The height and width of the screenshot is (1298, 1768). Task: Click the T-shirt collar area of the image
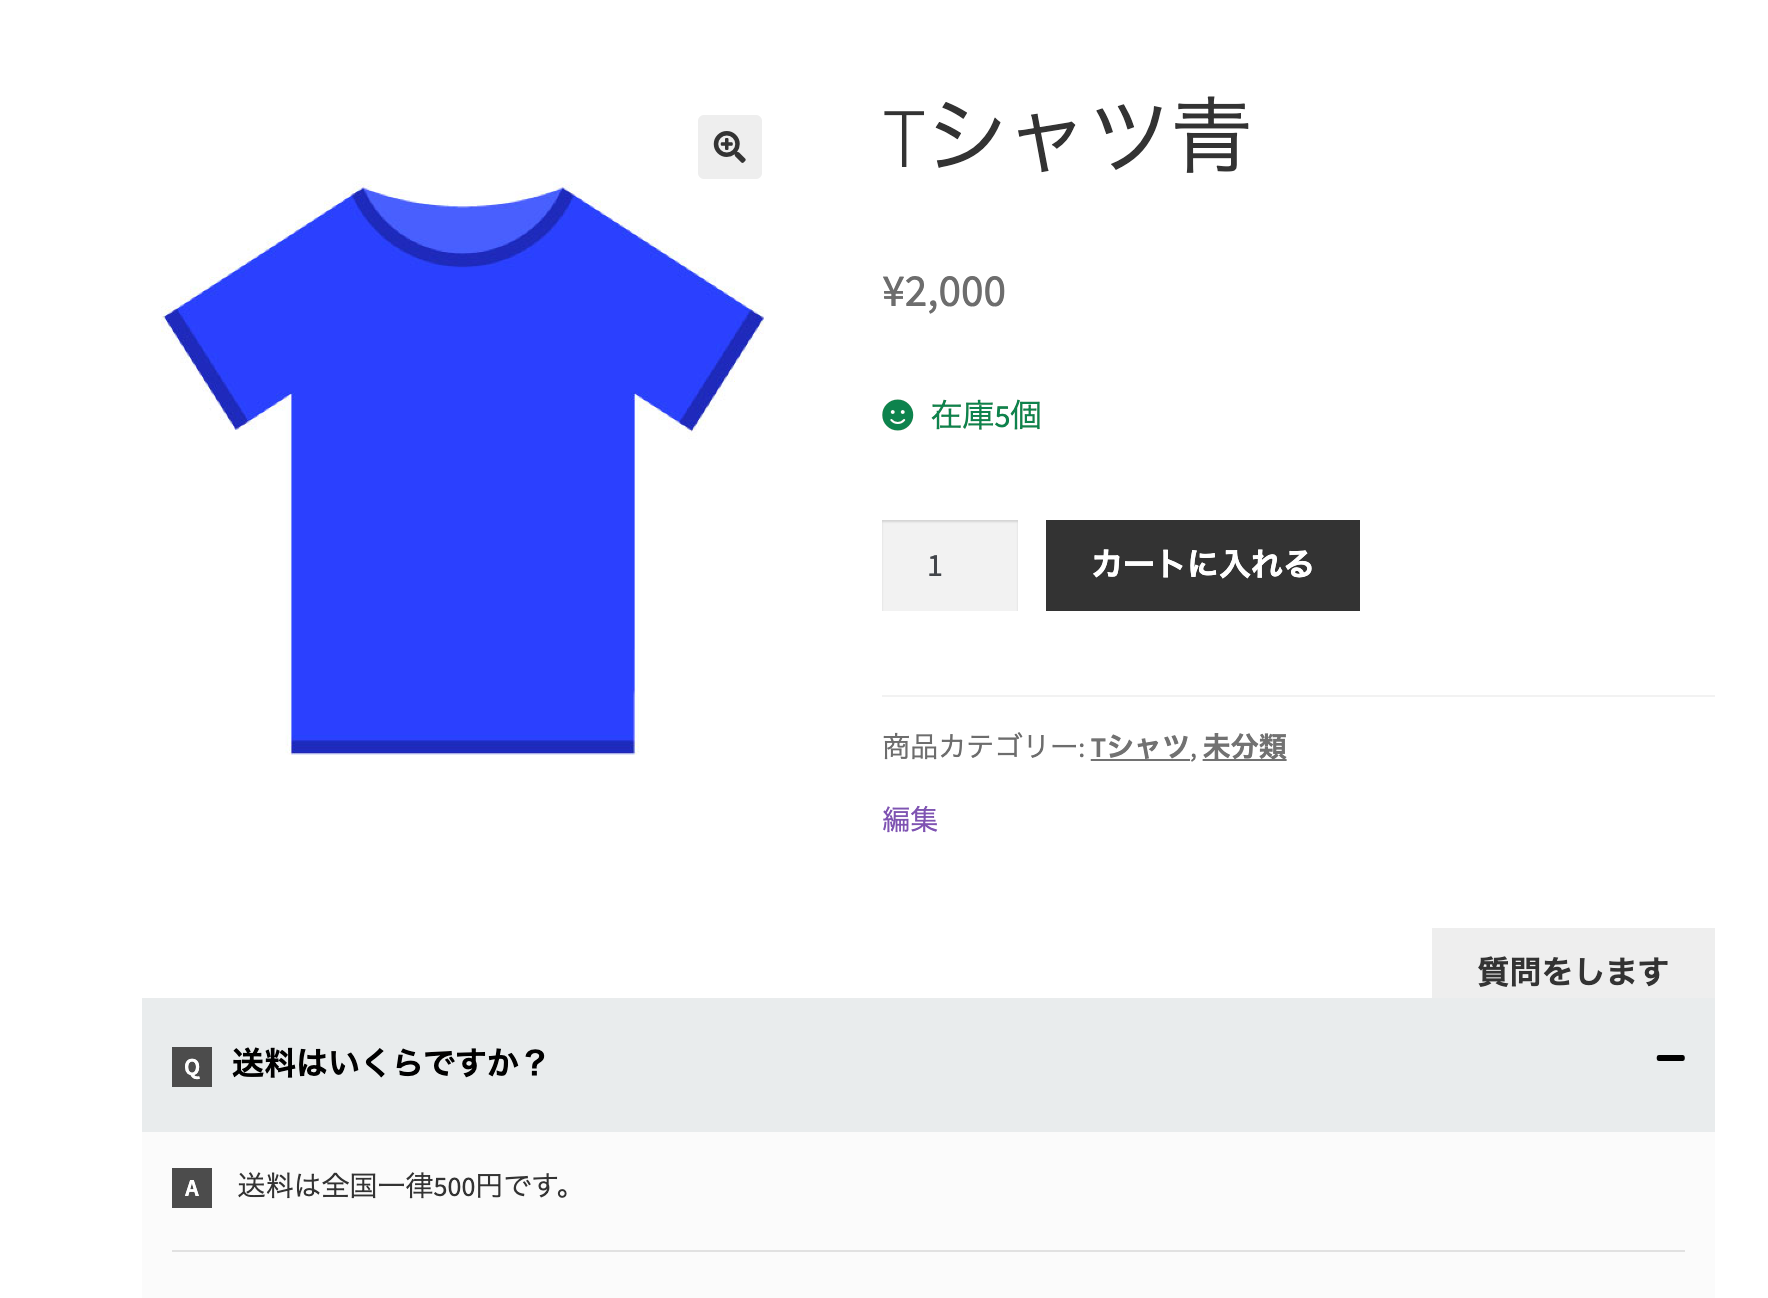point(462,226)
